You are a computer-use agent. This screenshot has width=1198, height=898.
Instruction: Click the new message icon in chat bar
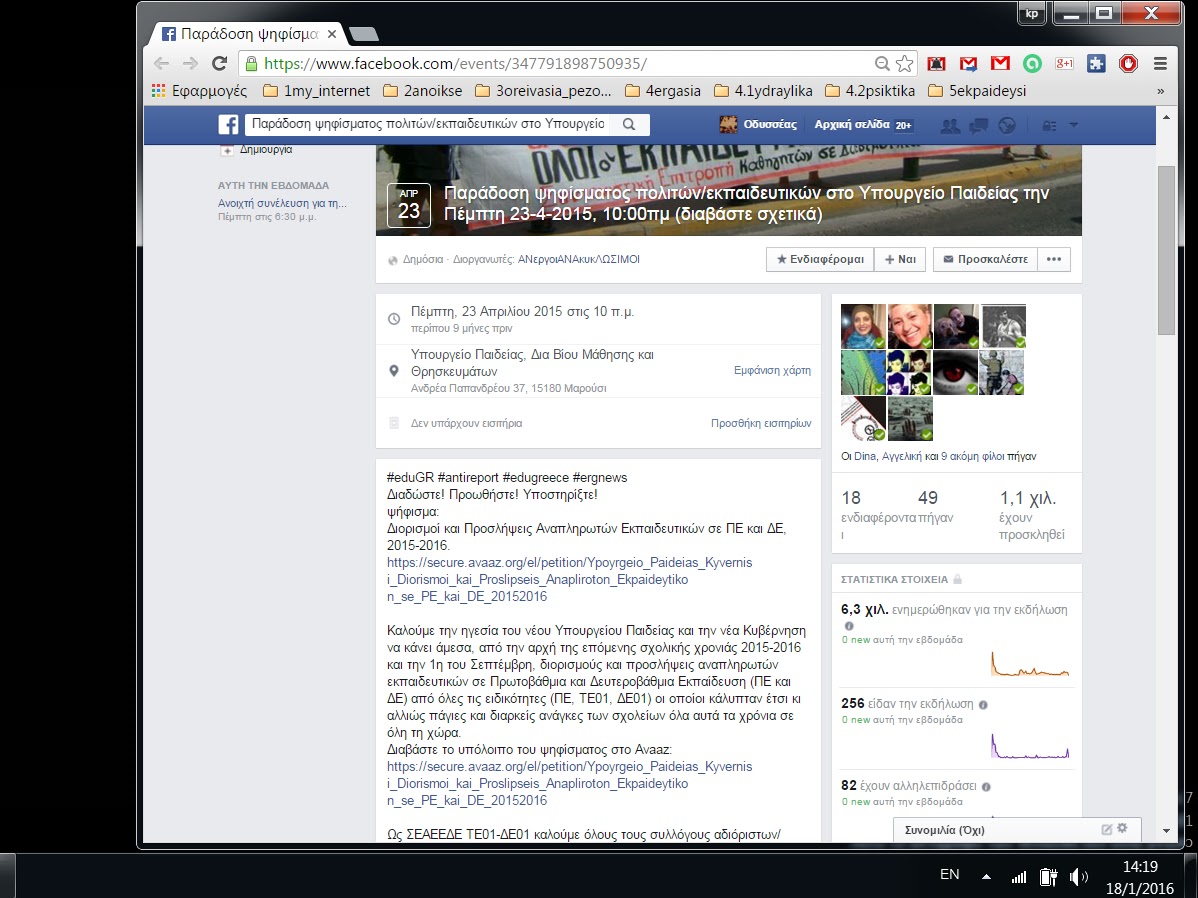click(1106, 829)
